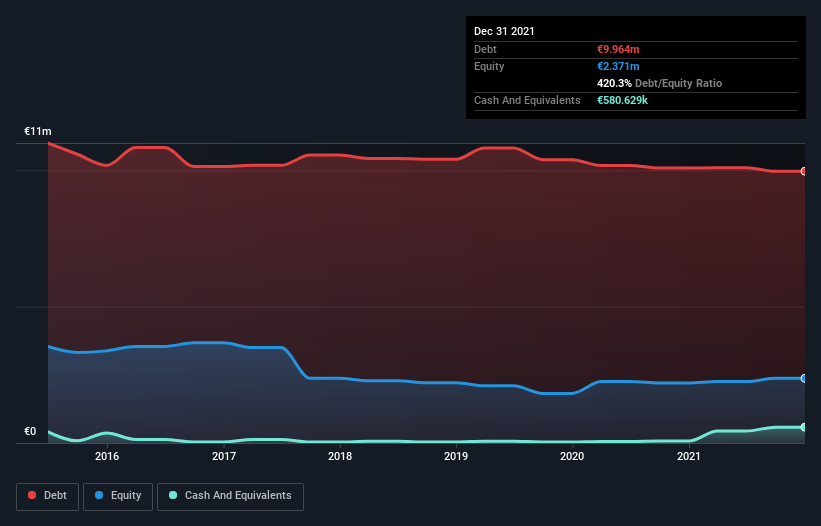Viewport: 821px width, 526px height.
Task: Click the teal Cash endpoint marker
Action: point(804,427)
